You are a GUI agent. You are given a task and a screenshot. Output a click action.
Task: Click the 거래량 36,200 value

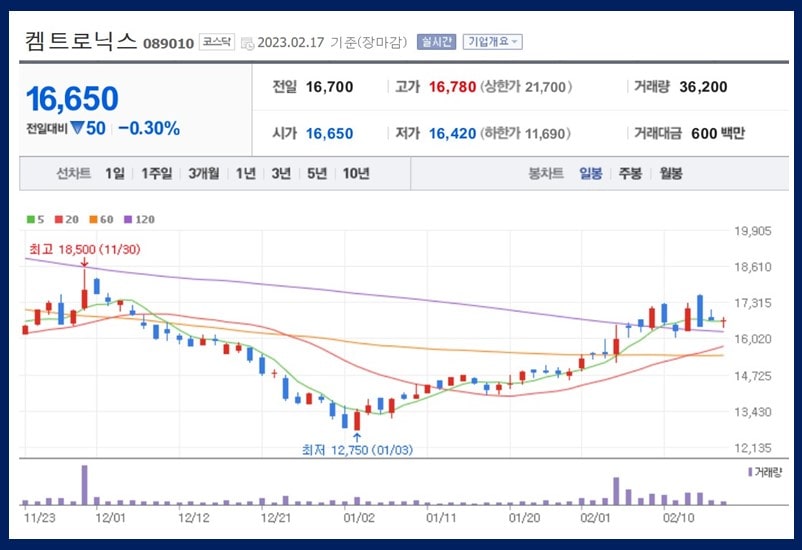(x=703, y=87)
